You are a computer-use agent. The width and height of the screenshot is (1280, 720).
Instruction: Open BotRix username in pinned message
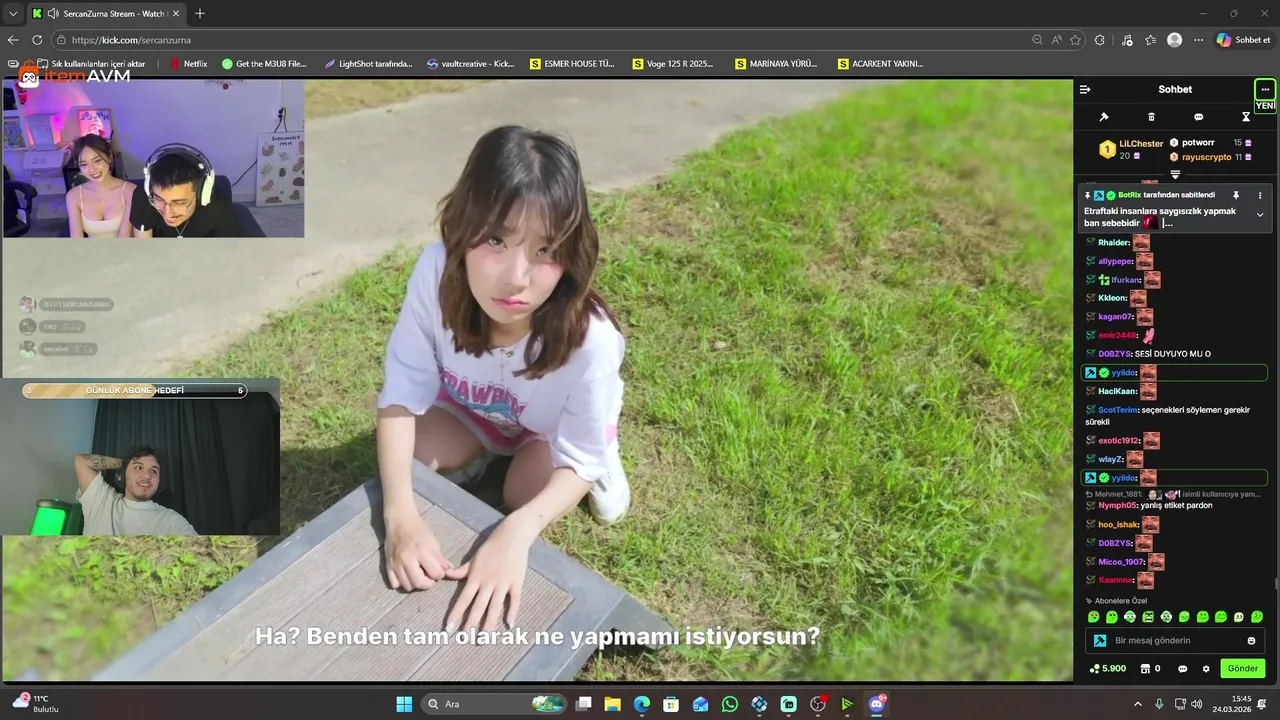click(1129, 195)
